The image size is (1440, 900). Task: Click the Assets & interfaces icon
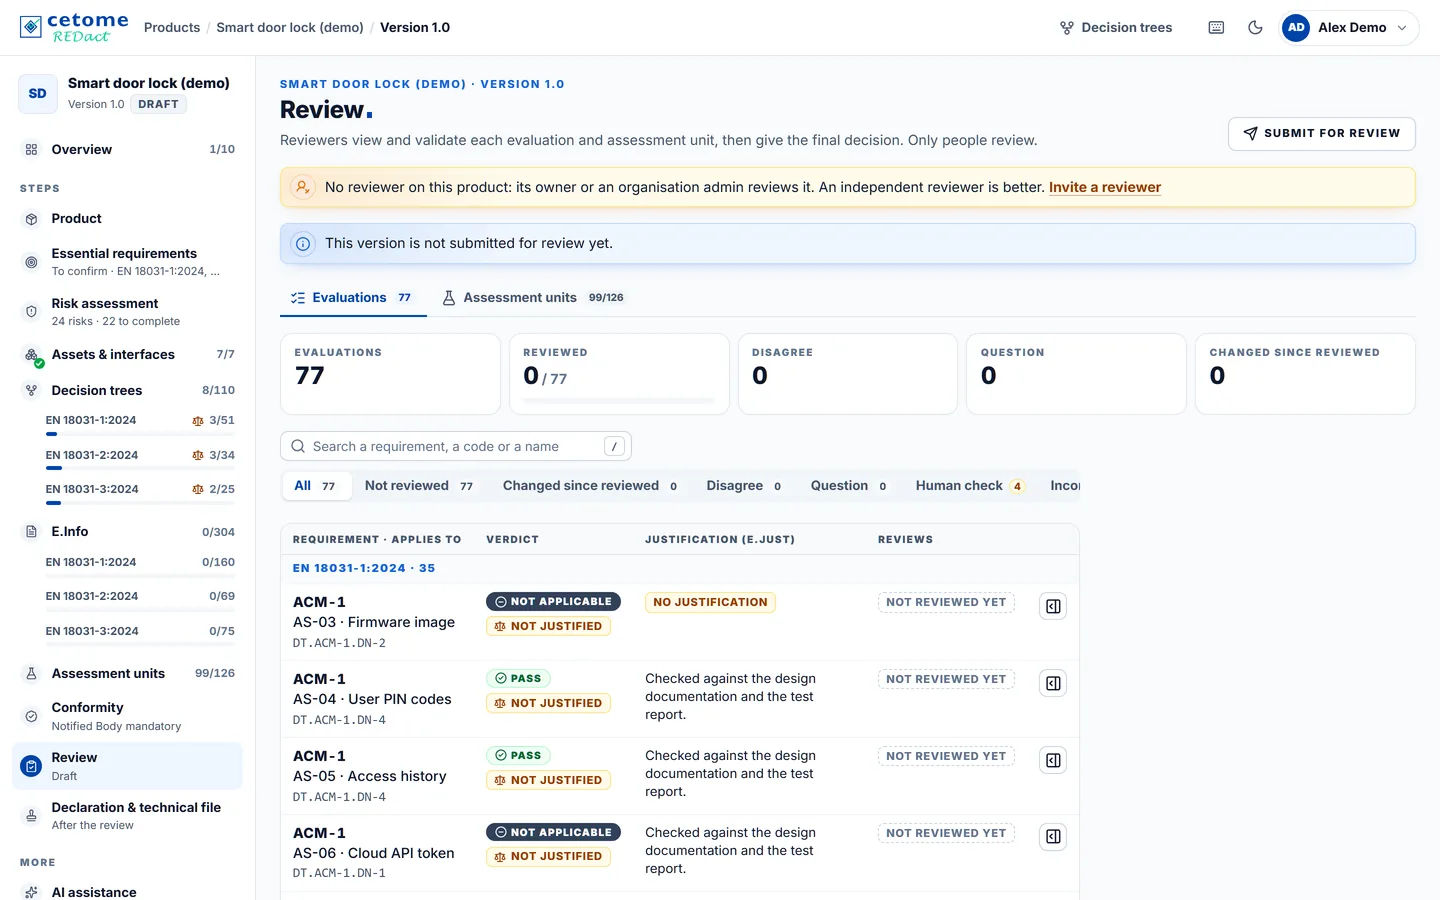click(x=33, y=355)
